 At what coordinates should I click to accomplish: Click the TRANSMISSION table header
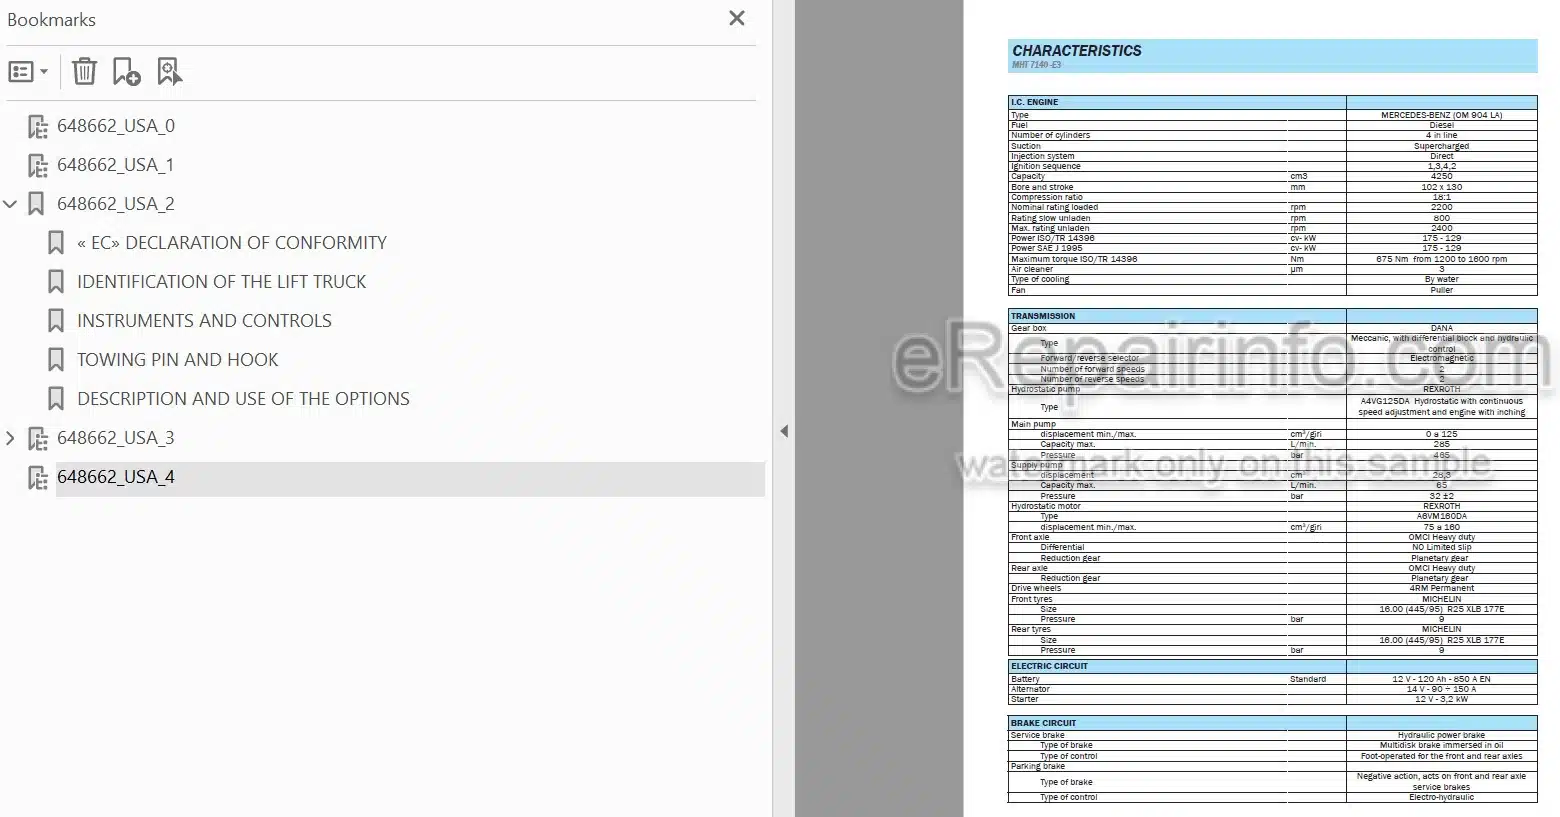pos(1043,316)
